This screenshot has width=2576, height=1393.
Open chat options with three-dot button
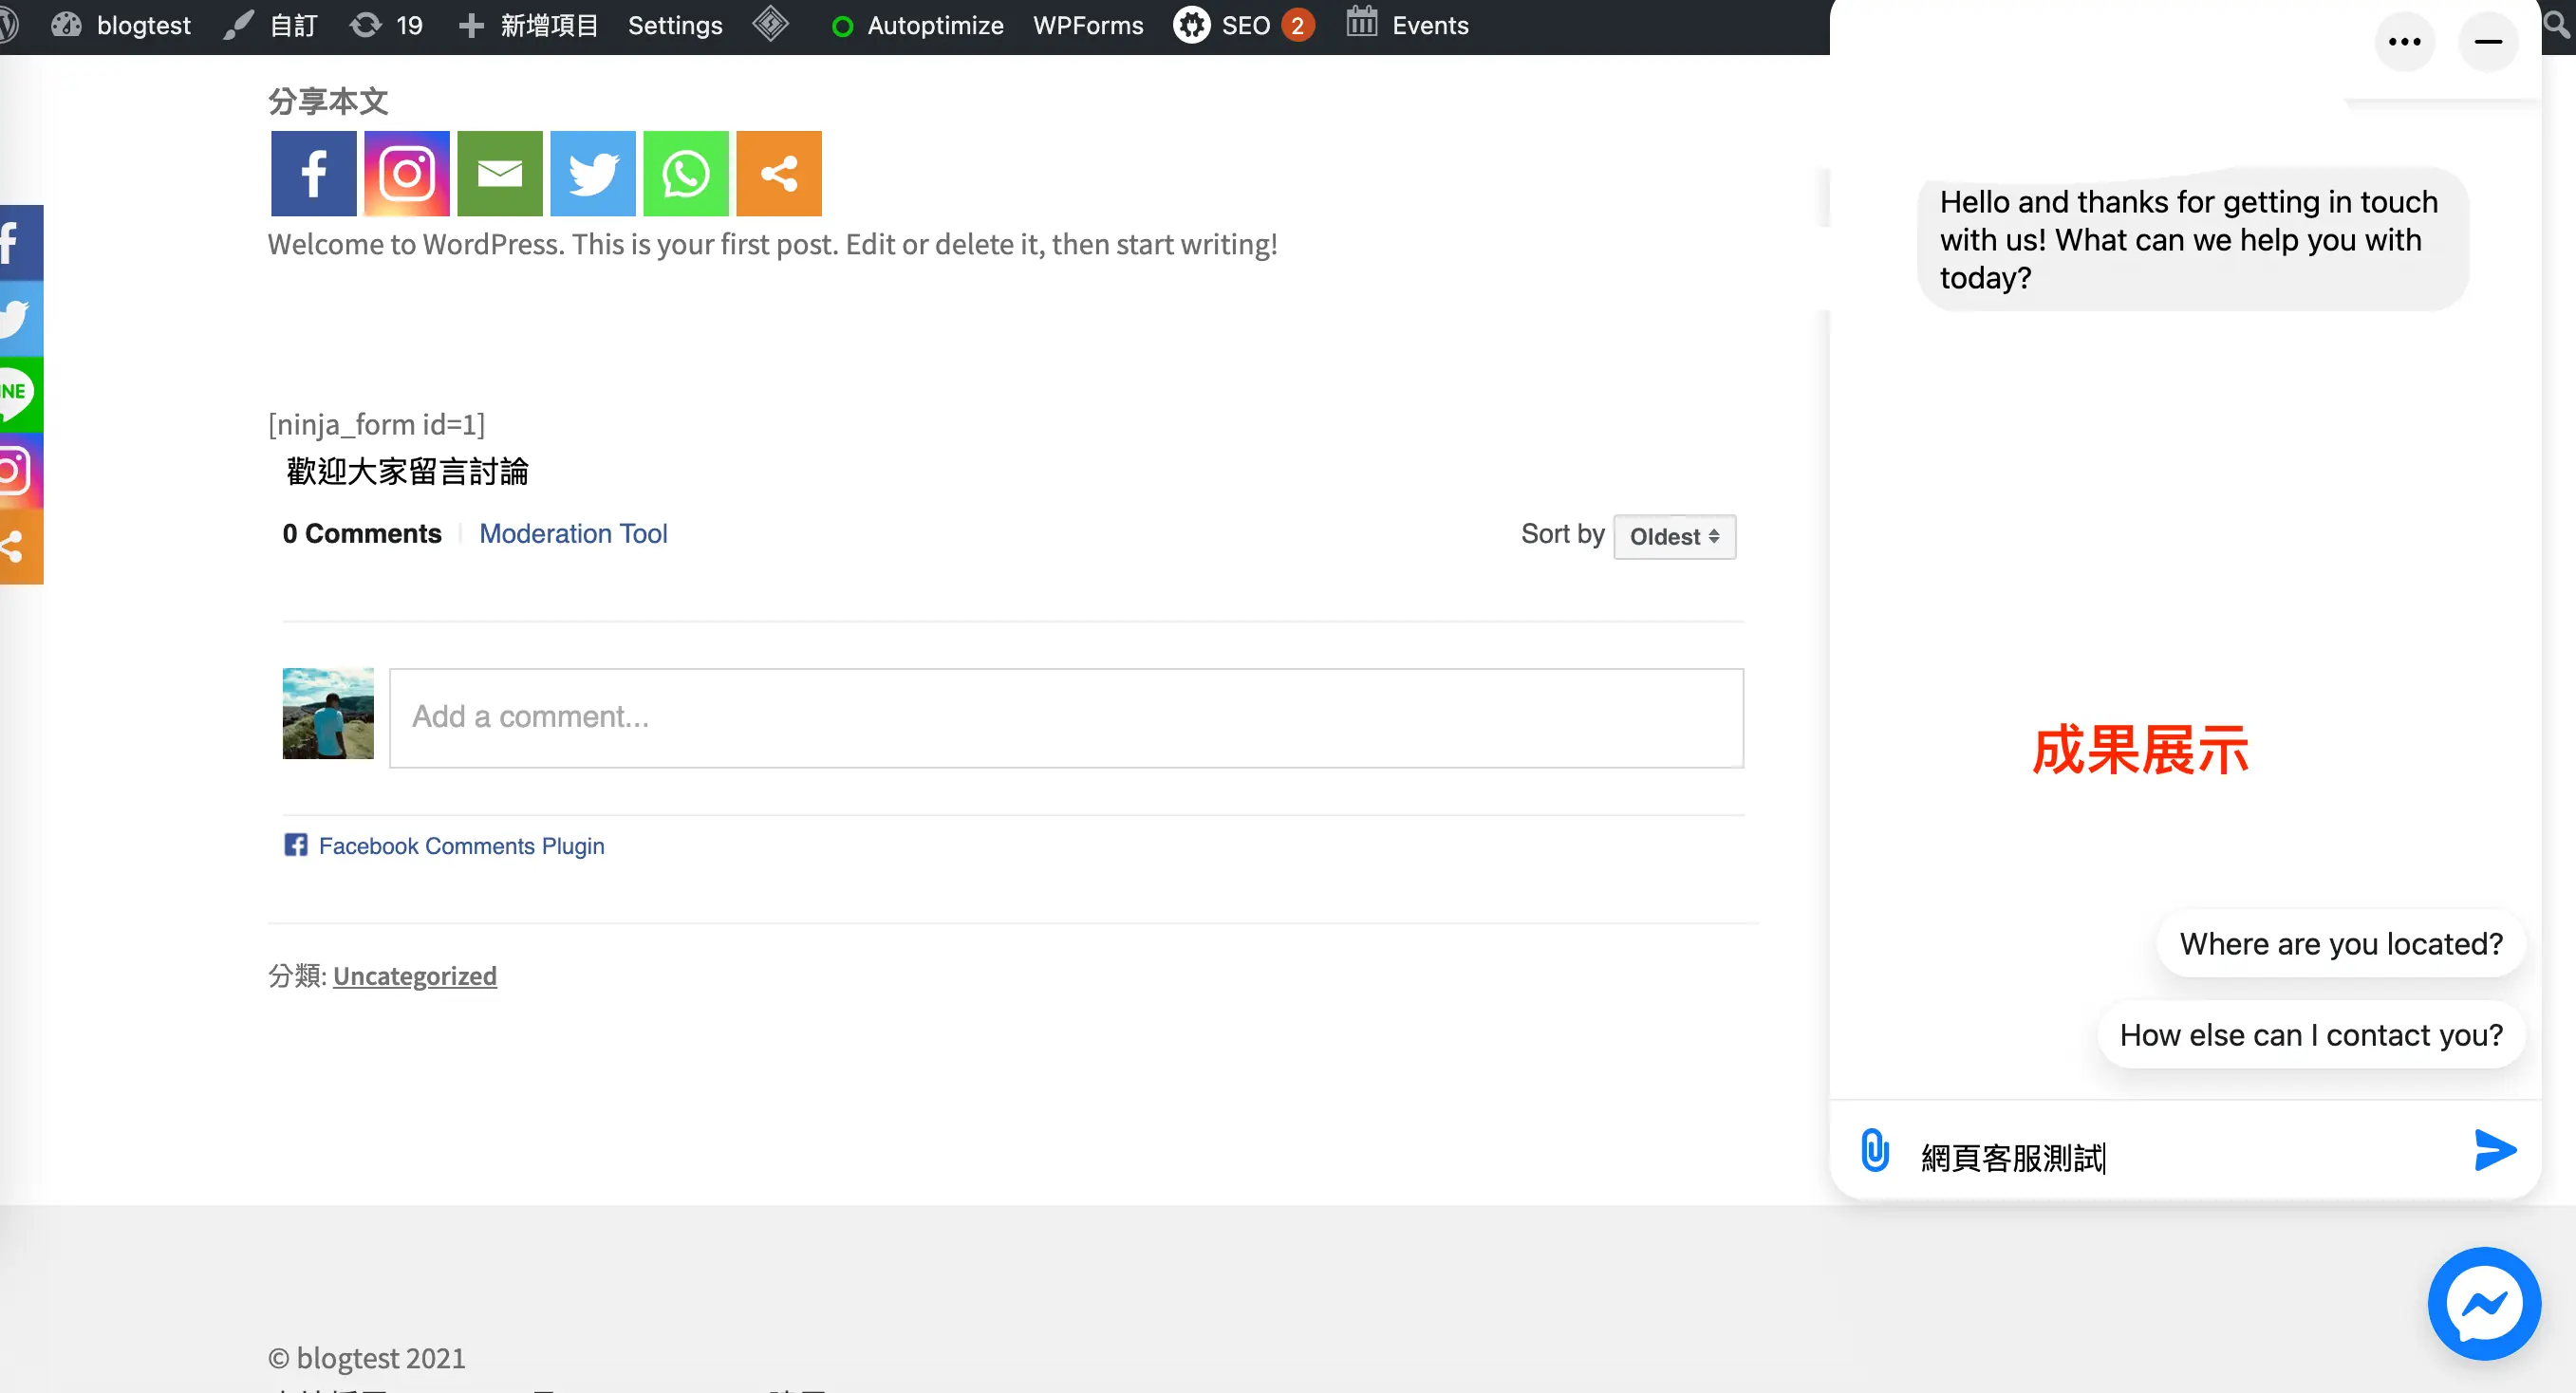click(x=2403, y=42)
